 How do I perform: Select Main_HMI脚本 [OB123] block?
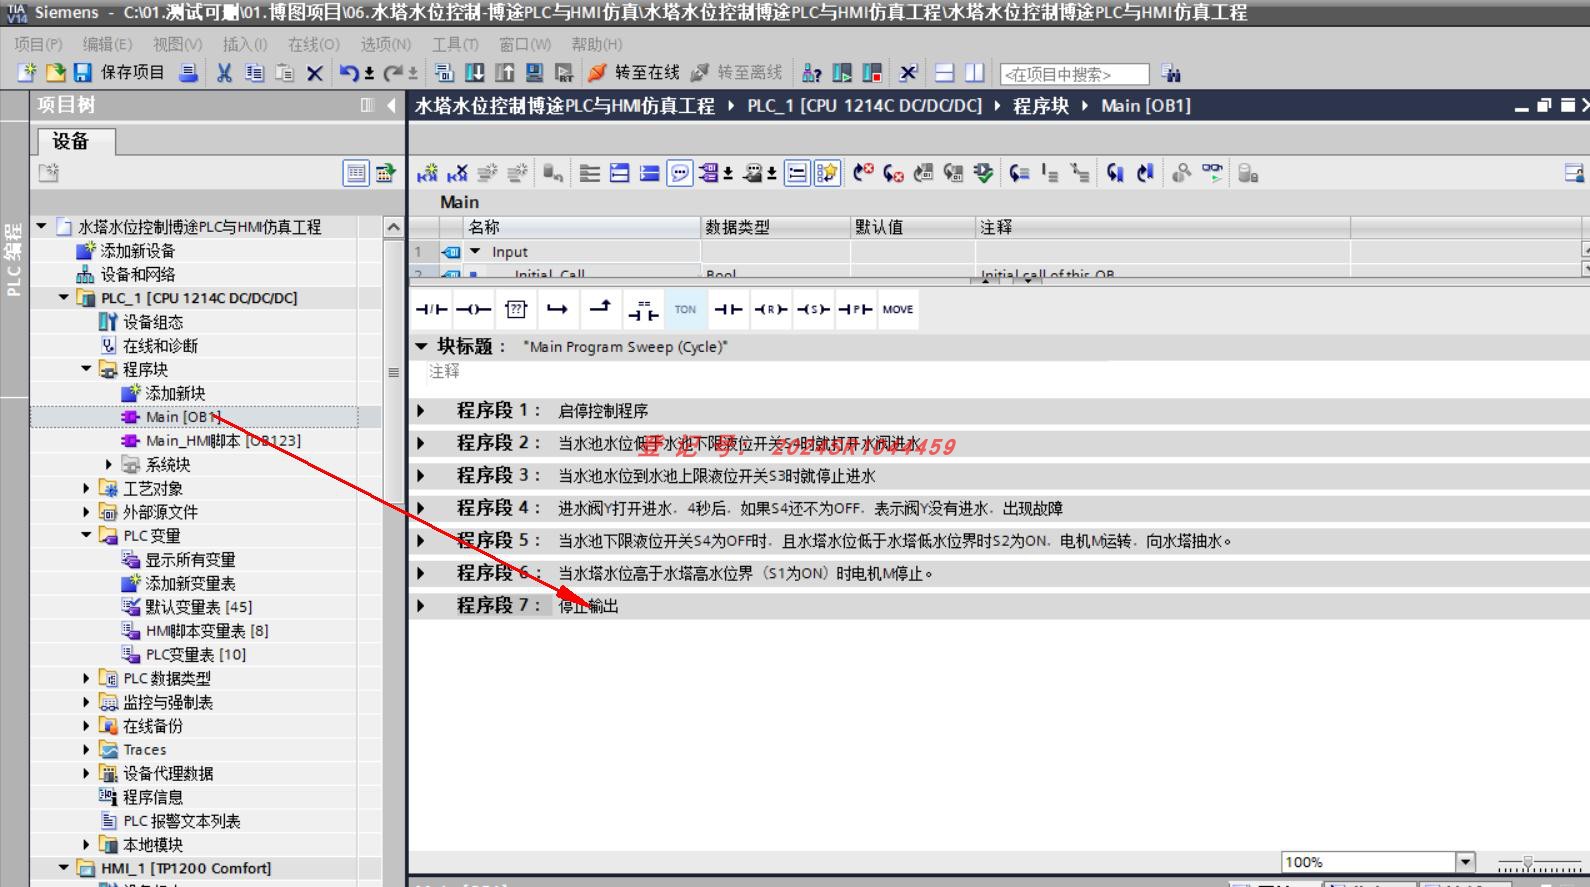tap(222, 440)
